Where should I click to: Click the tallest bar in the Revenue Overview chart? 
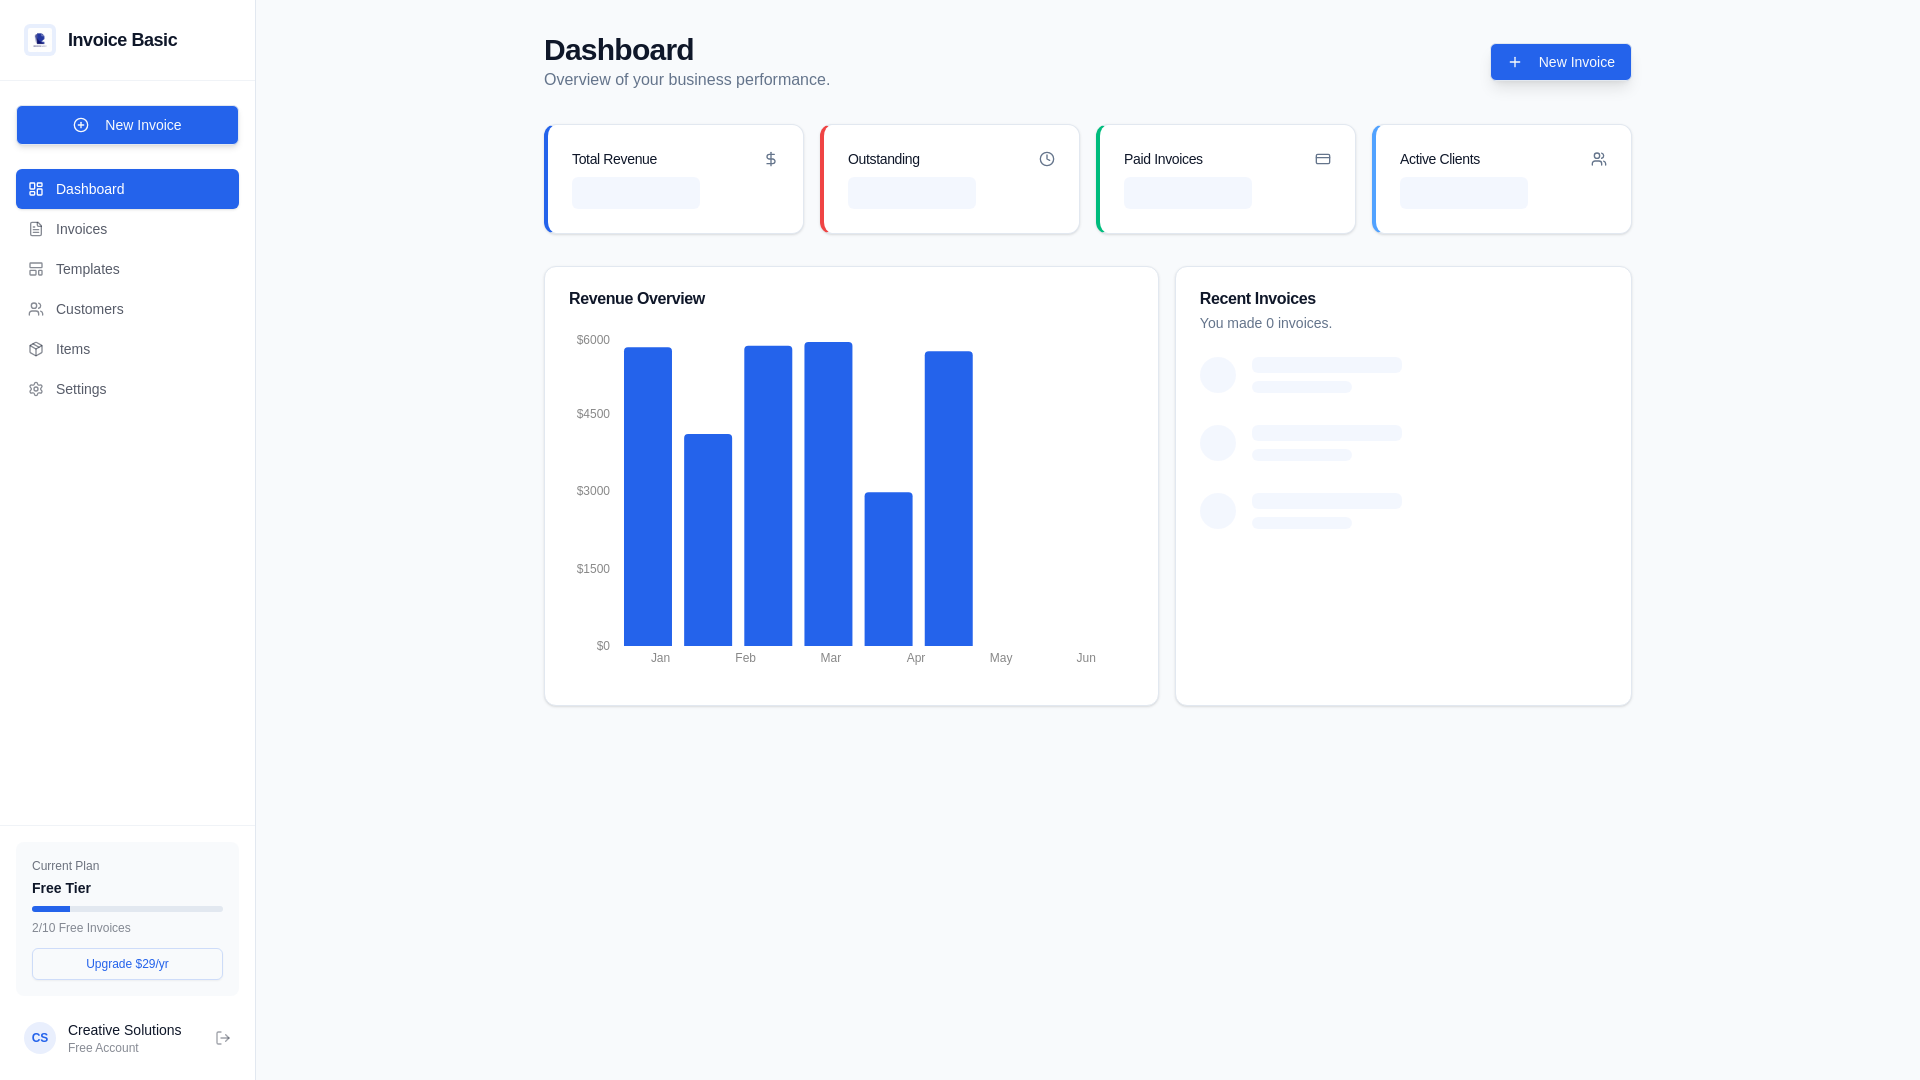click(x=828, y=494)
